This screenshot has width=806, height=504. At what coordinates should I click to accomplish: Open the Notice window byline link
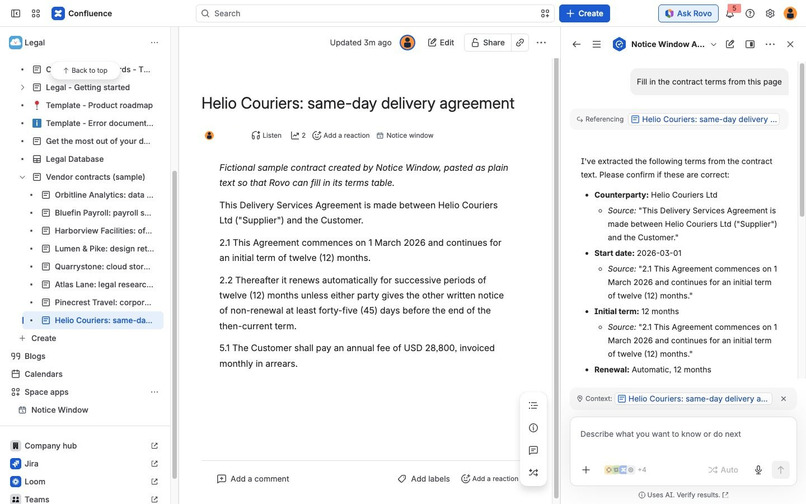(x=405, y=135)
